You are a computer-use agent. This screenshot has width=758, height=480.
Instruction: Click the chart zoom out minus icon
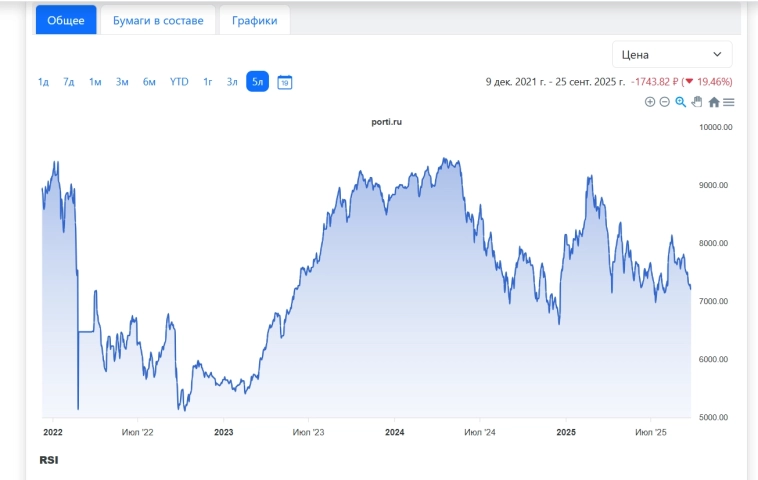(x=664, y=102)
